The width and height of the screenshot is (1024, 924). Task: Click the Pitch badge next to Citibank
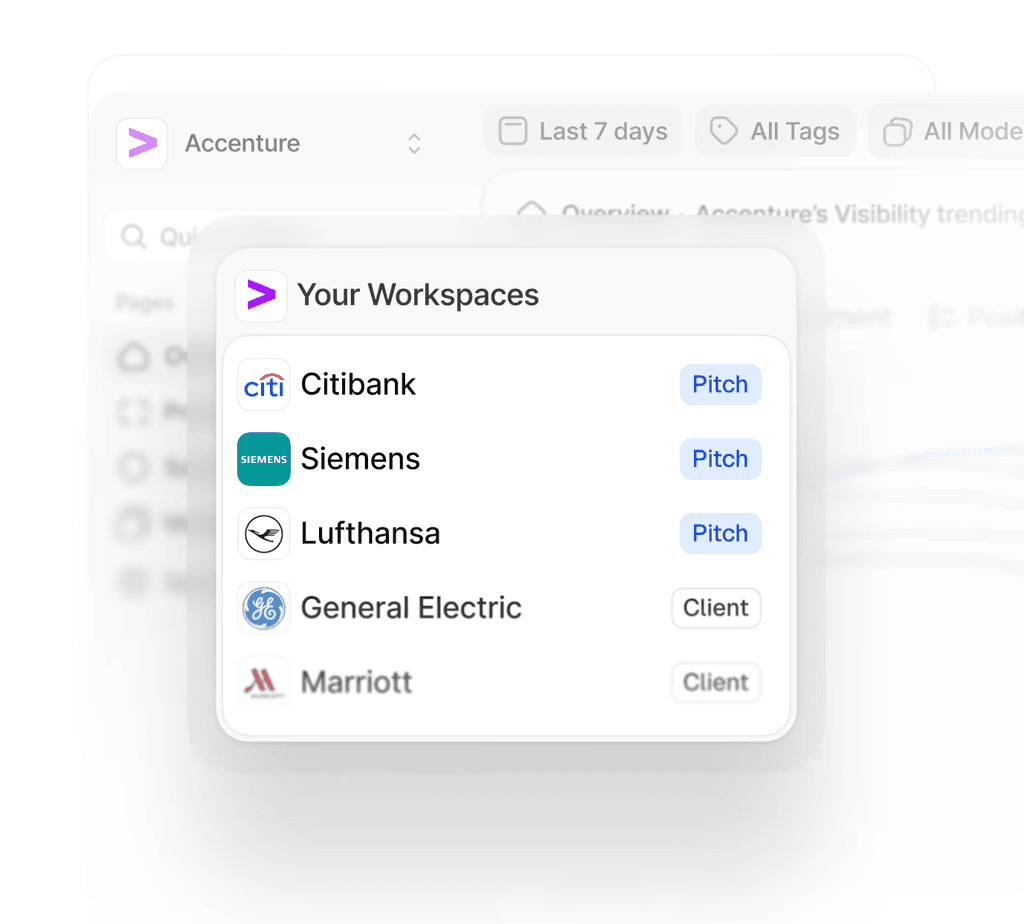(x=720, y=384)
